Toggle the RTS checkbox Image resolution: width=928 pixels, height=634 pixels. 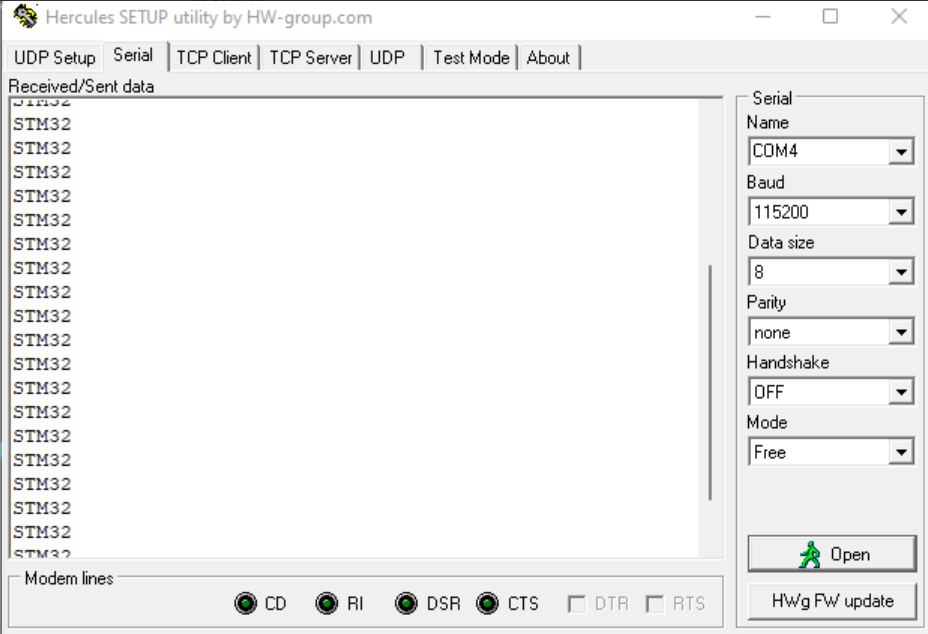(655, 604)
